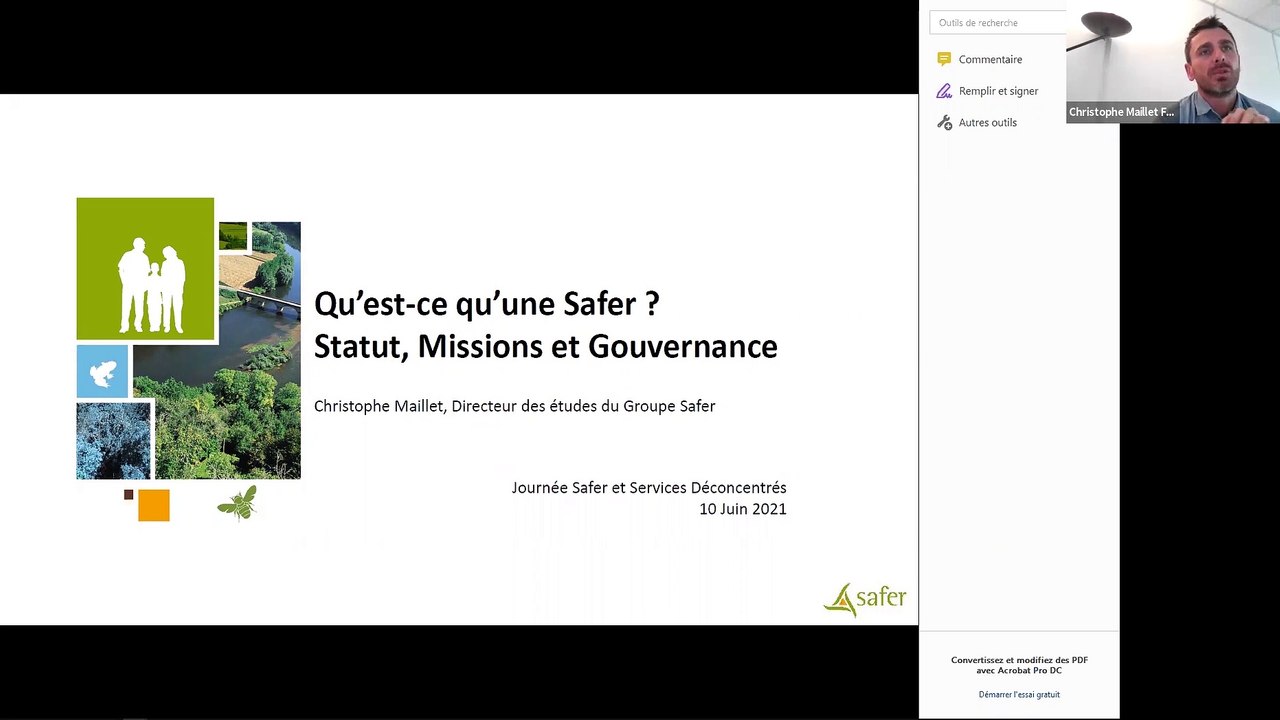Click the slide title "Qu'est-ce qu'une Safer ?"
Screen dimensions: 1280x720
(x=487, y=303)
